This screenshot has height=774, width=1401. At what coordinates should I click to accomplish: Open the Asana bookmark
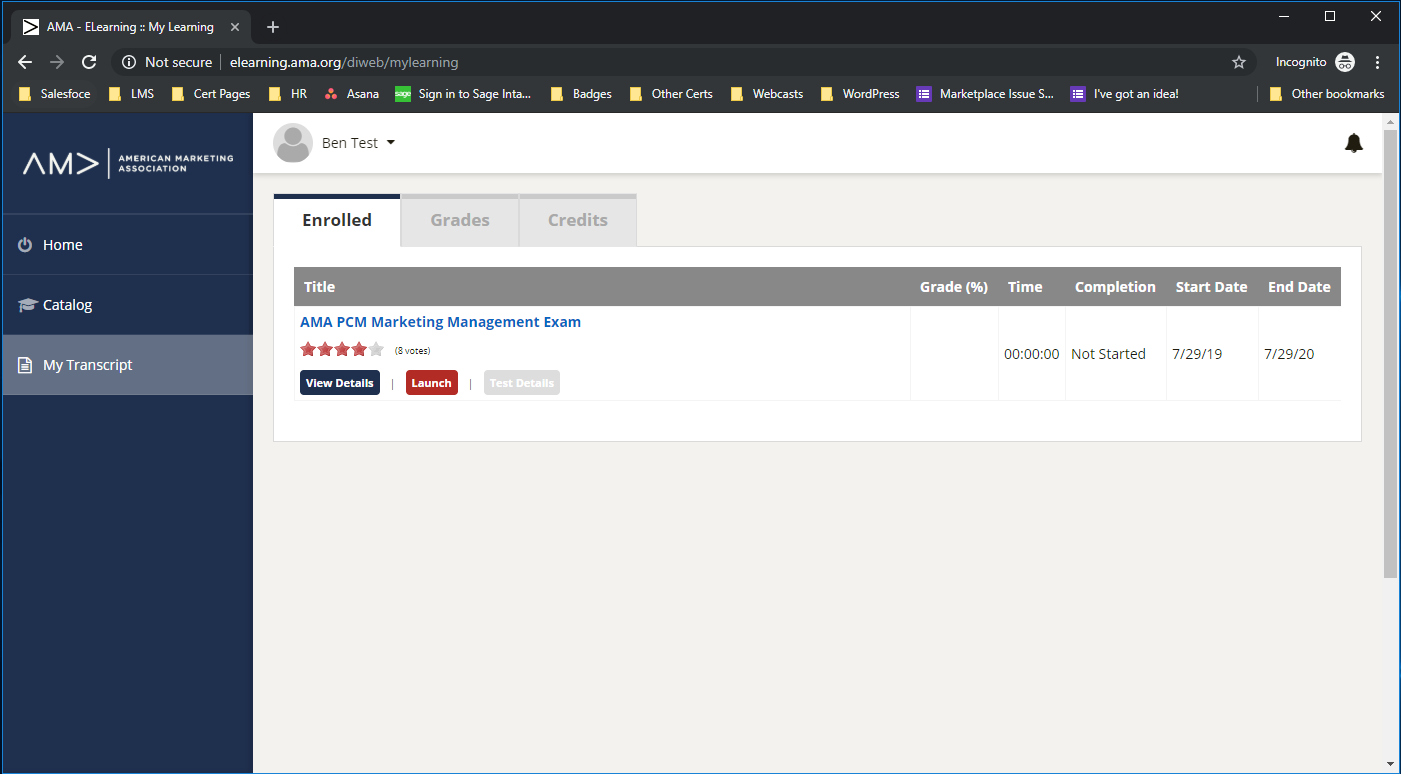(x=351, y=93)
